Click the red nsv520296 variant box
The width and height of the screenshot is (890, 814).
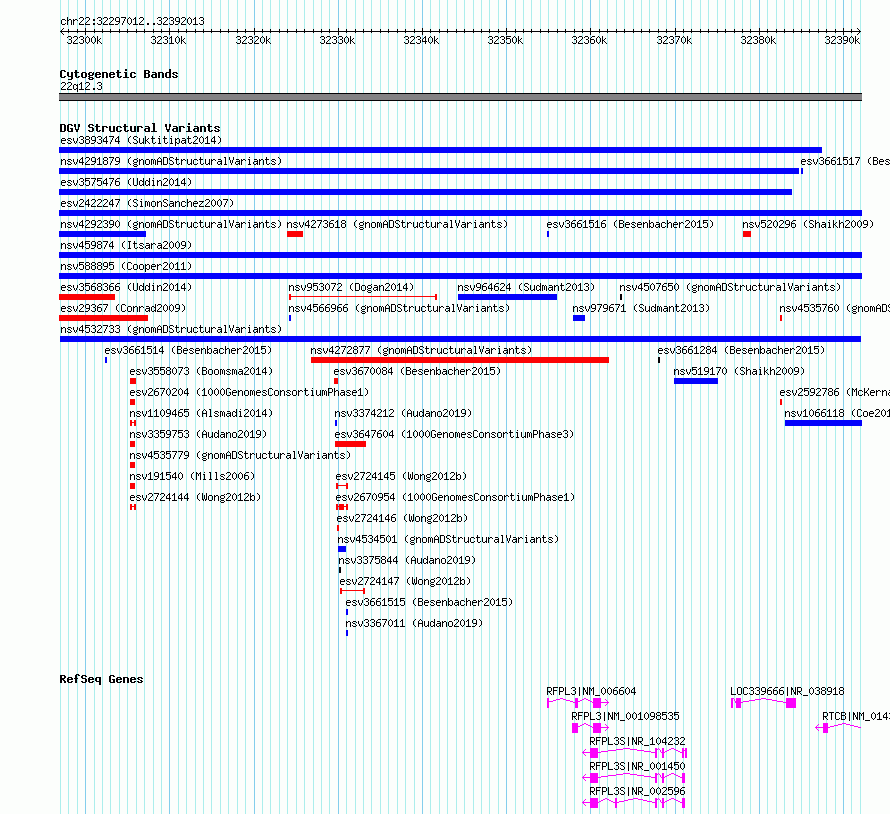click(x=746, y=234)
